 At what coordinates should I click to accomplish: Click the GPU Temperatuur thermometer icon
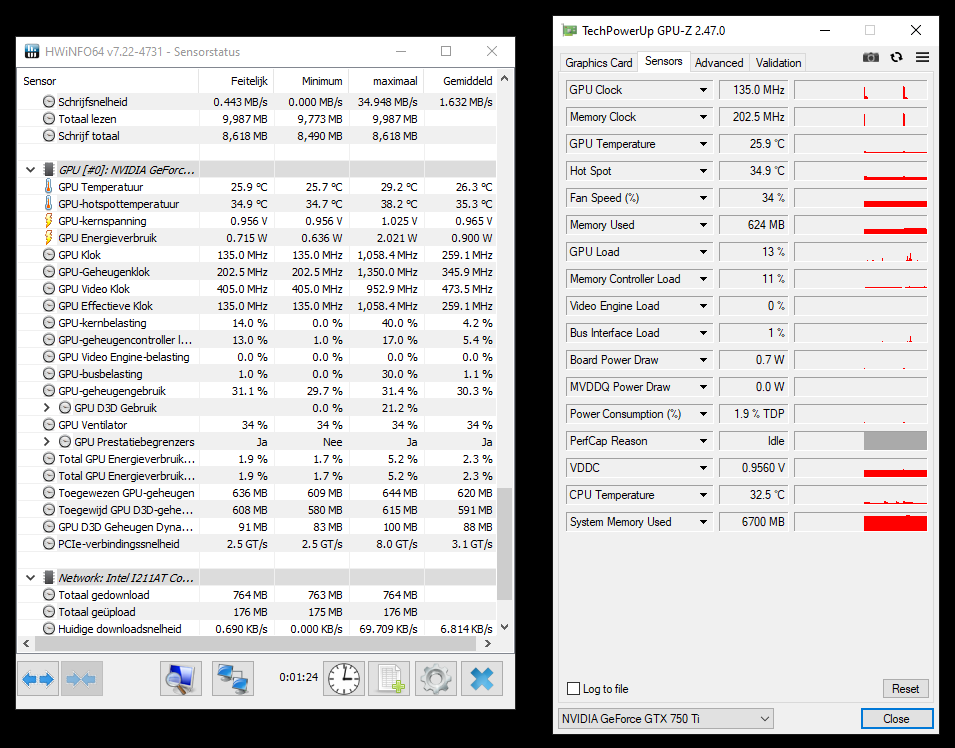click(x=49, y=186)
